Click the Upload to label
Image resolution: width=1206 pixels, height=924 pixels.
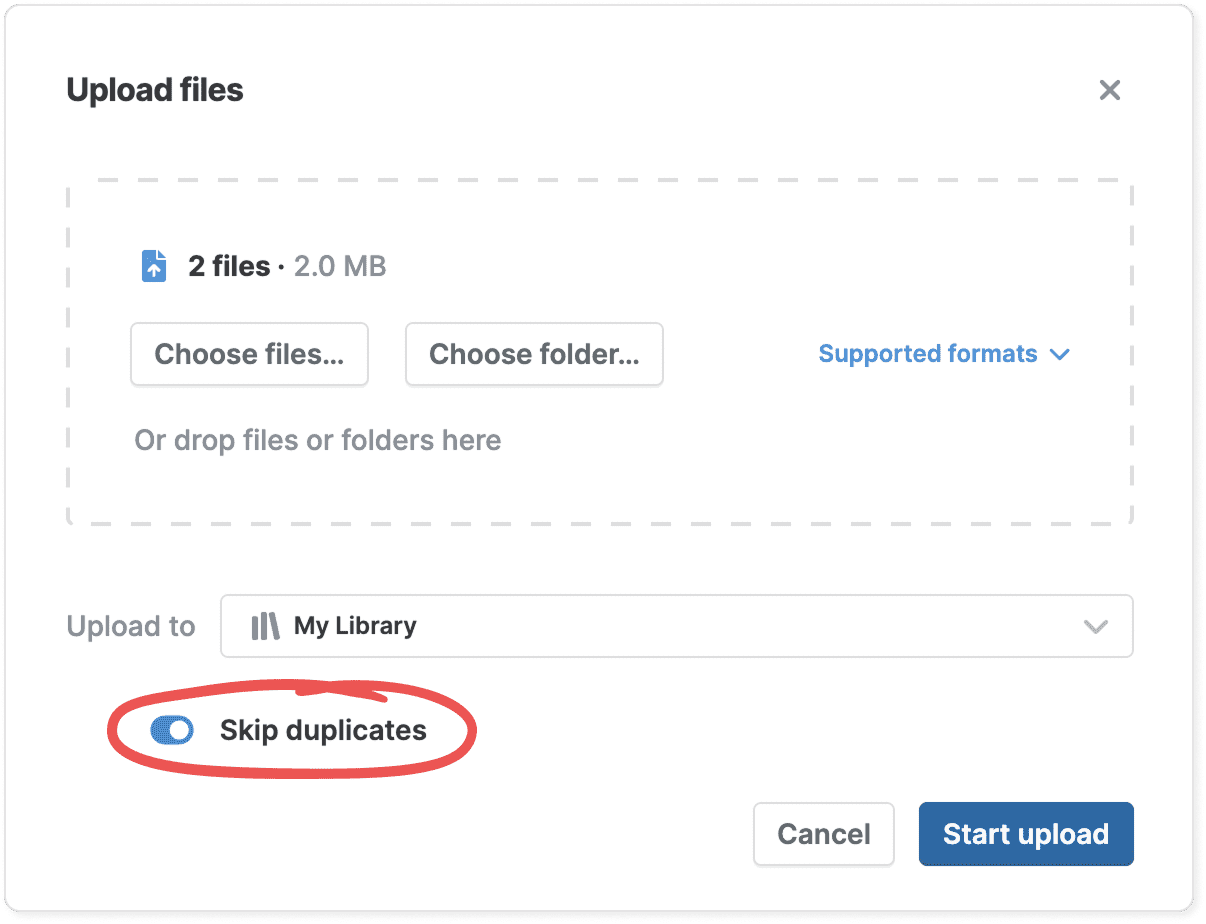pyautogui.click(x=131, y=627)
